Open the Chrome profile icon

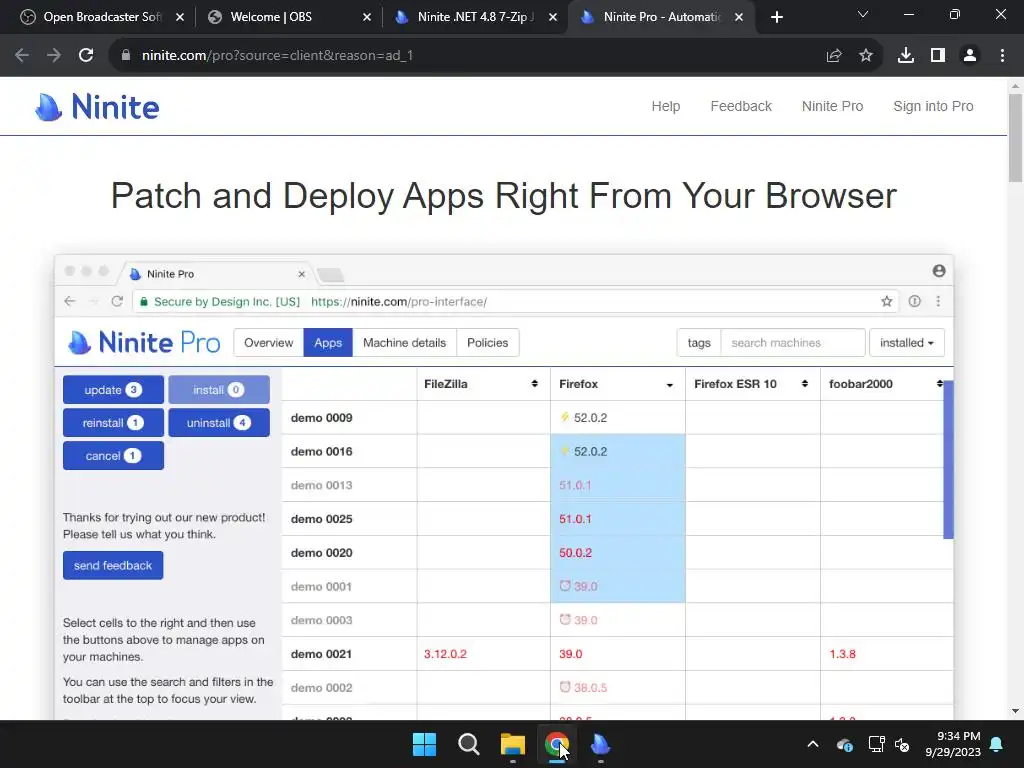(970, 56)
